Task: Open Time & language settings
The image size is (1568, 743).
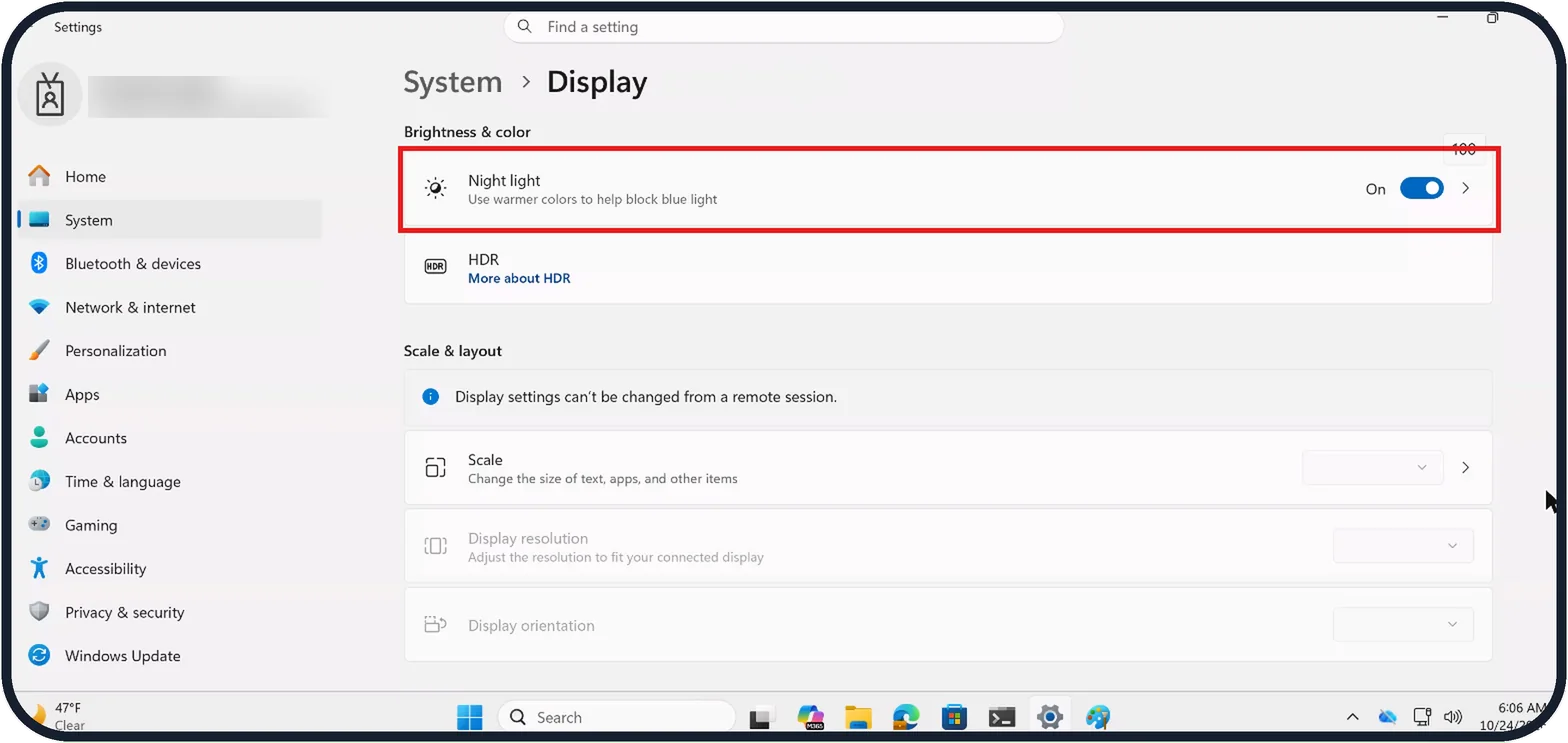Action: click(x=170, y=481)
